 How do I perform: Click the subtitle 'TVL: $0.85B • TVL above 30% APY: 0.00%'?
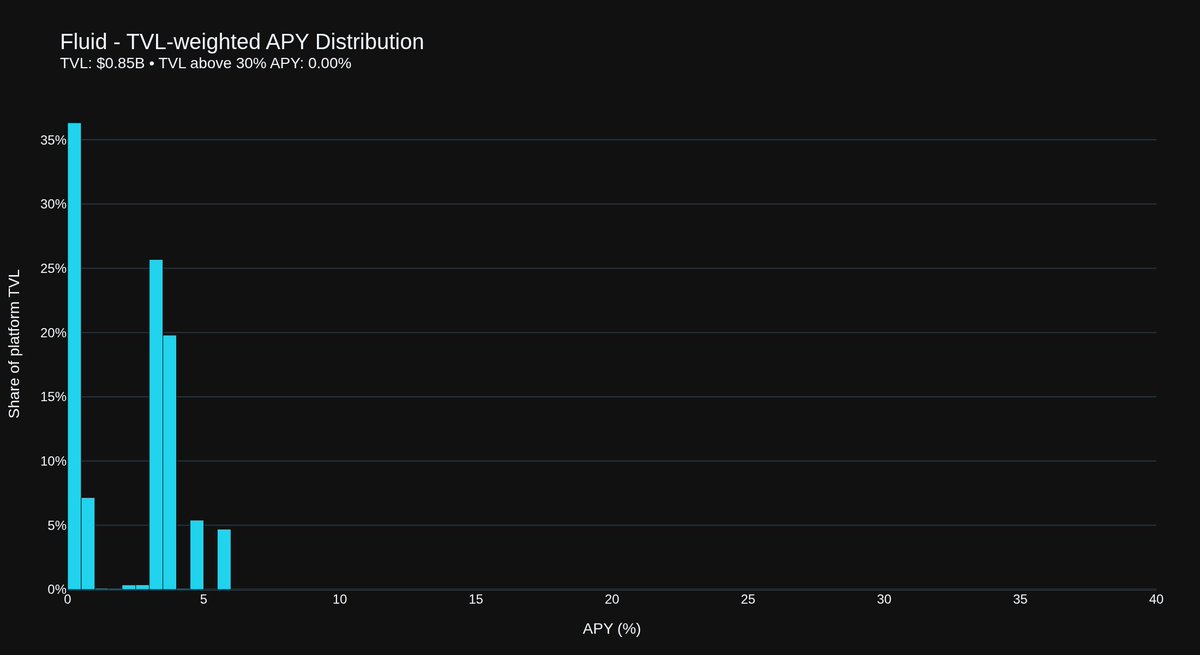206,64
